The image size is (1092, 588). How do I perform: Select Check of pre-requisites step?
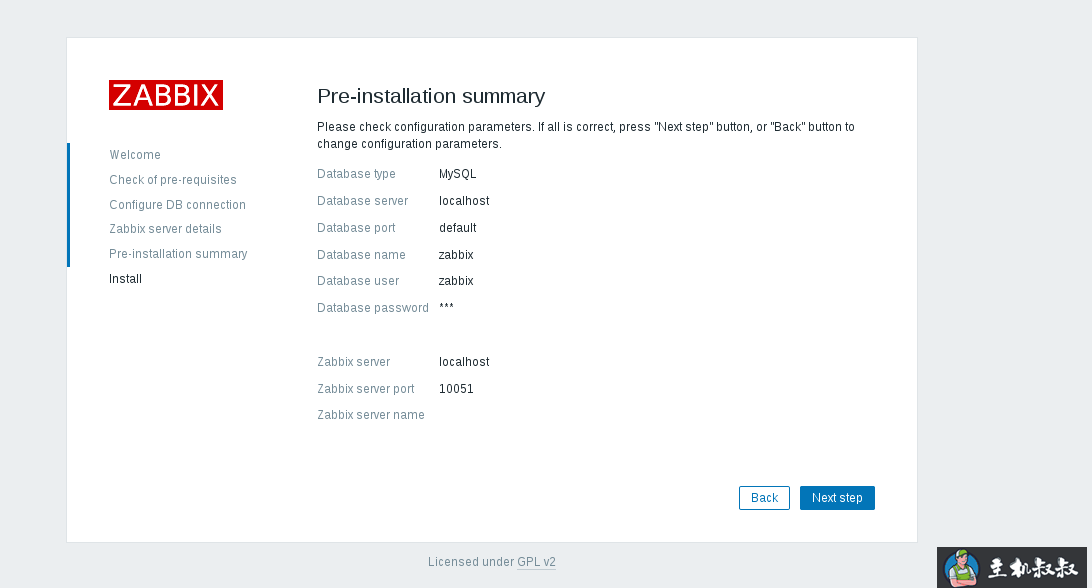[x=173, y=180]
